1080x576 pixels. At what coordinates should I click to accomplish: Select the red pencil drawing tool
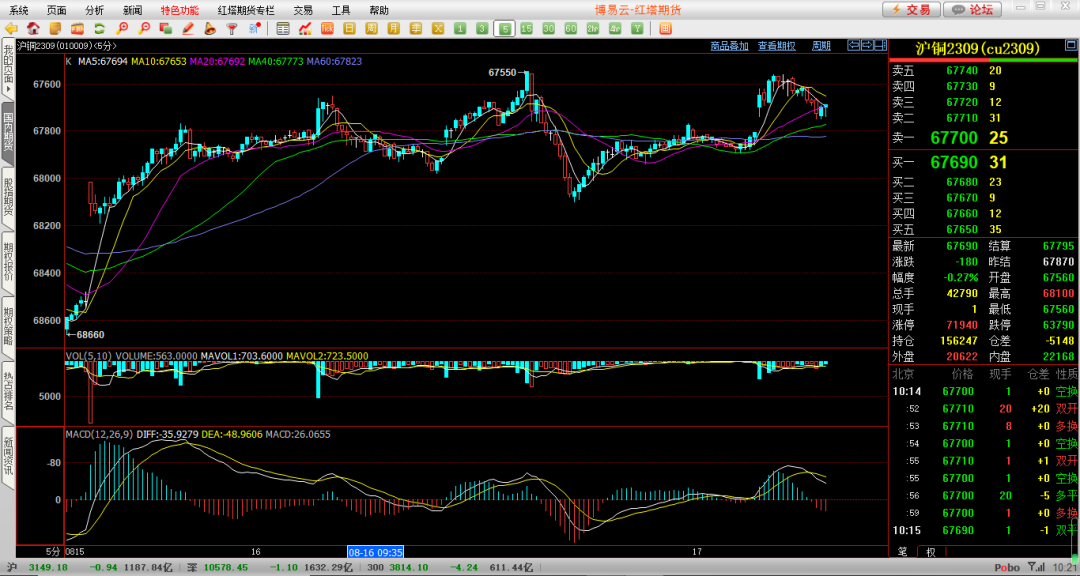coord(187,29)
